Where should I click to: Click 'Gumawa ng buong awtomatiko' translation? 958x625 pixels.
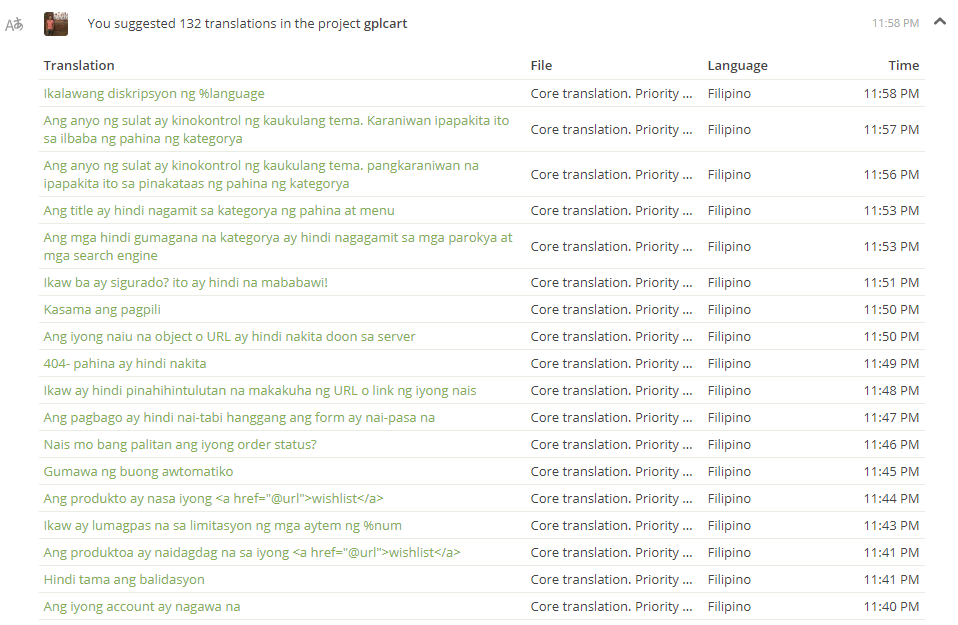pyautogui.click(x=138, y=471)
